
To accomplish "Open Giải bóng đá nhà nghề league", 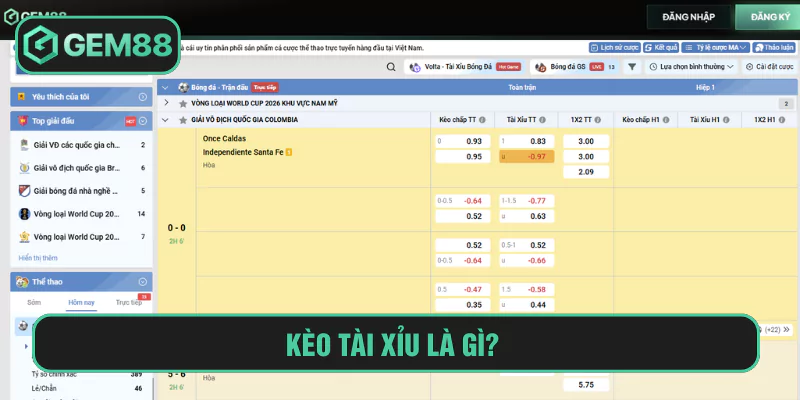I will (82, 191).
